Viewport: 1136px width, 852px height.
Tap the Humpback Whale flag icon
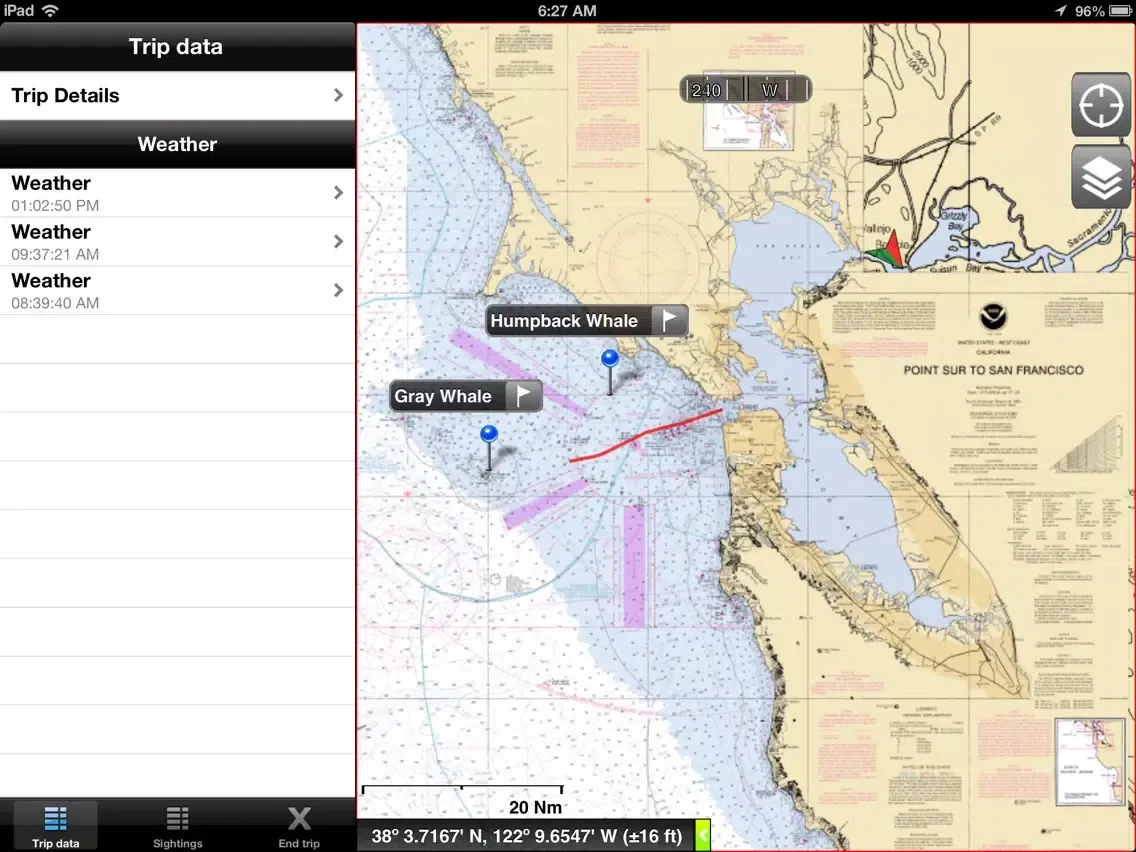point(669,320)
